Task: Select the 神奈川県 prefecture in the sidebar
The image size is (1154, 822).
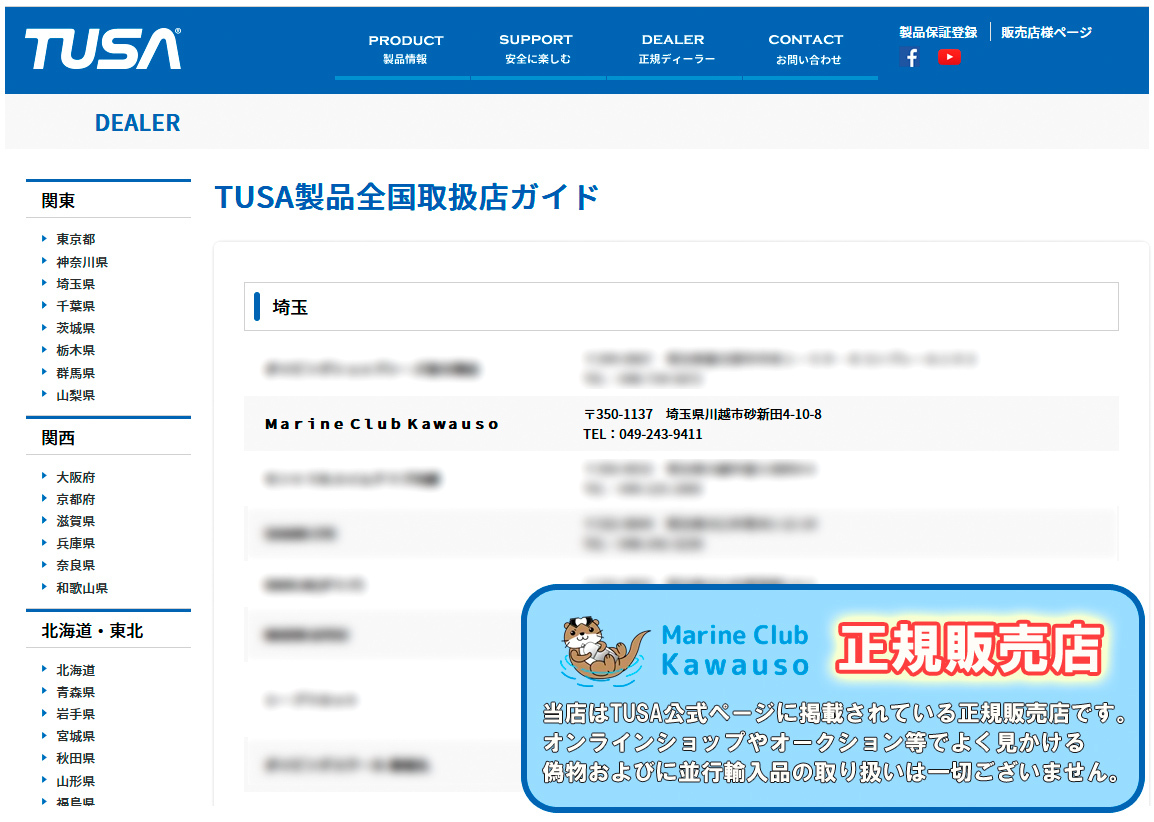Action: point(82,261)
